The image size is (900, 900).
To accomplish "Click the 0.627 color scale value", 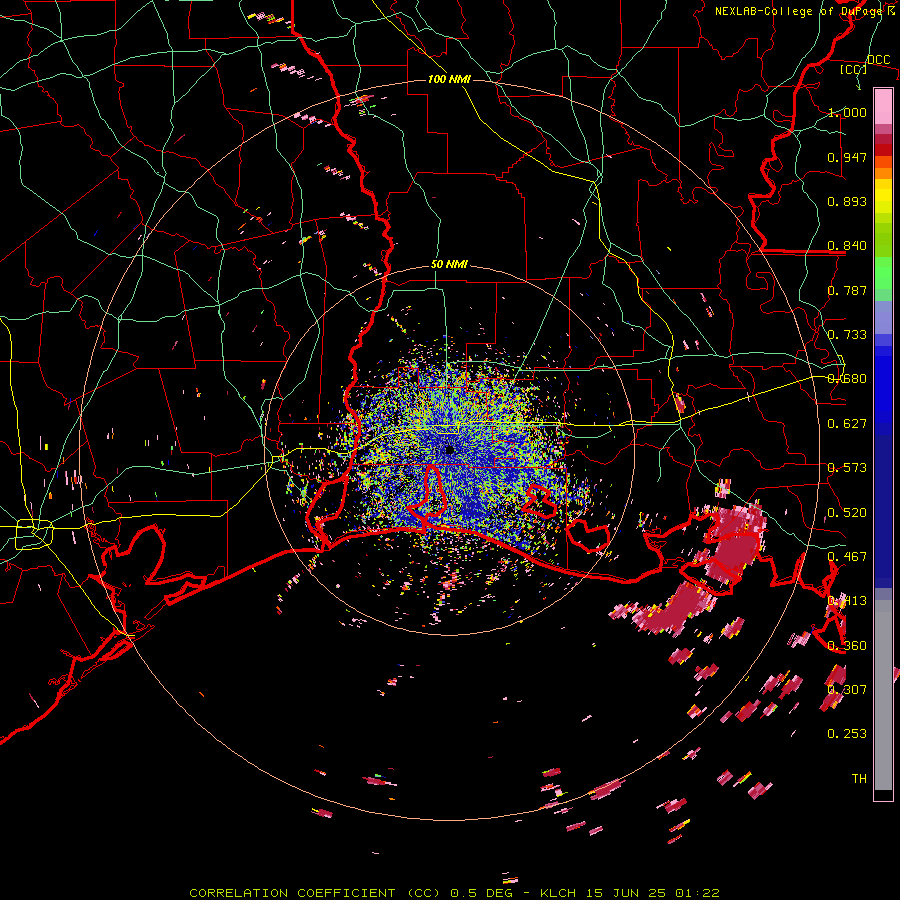I will [847, 424].
